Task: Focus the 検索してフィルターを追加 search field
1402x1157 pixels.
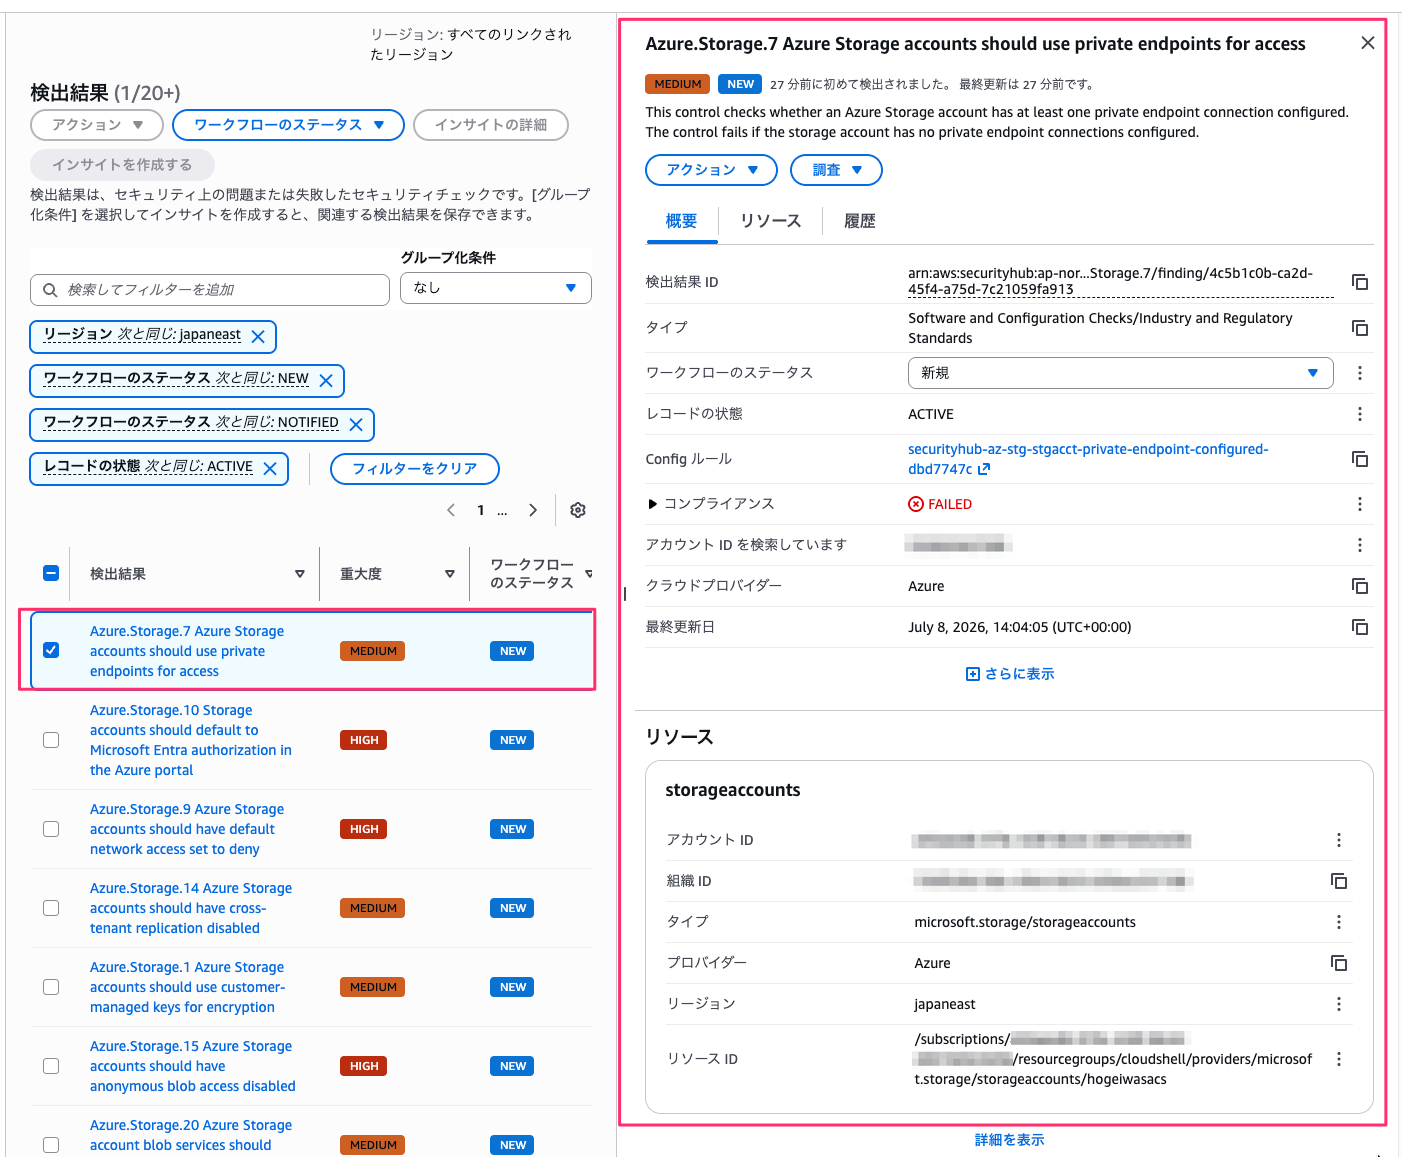Action: pos(210,290)
